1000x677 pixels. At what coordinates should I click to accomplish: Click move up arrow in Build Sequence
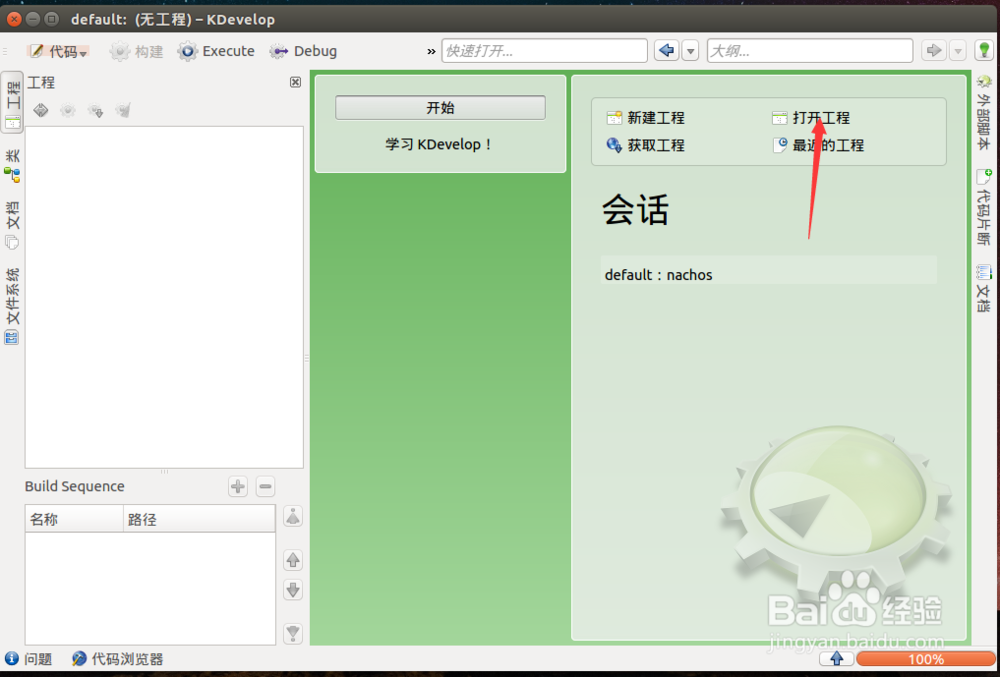(x=293, y=560)
